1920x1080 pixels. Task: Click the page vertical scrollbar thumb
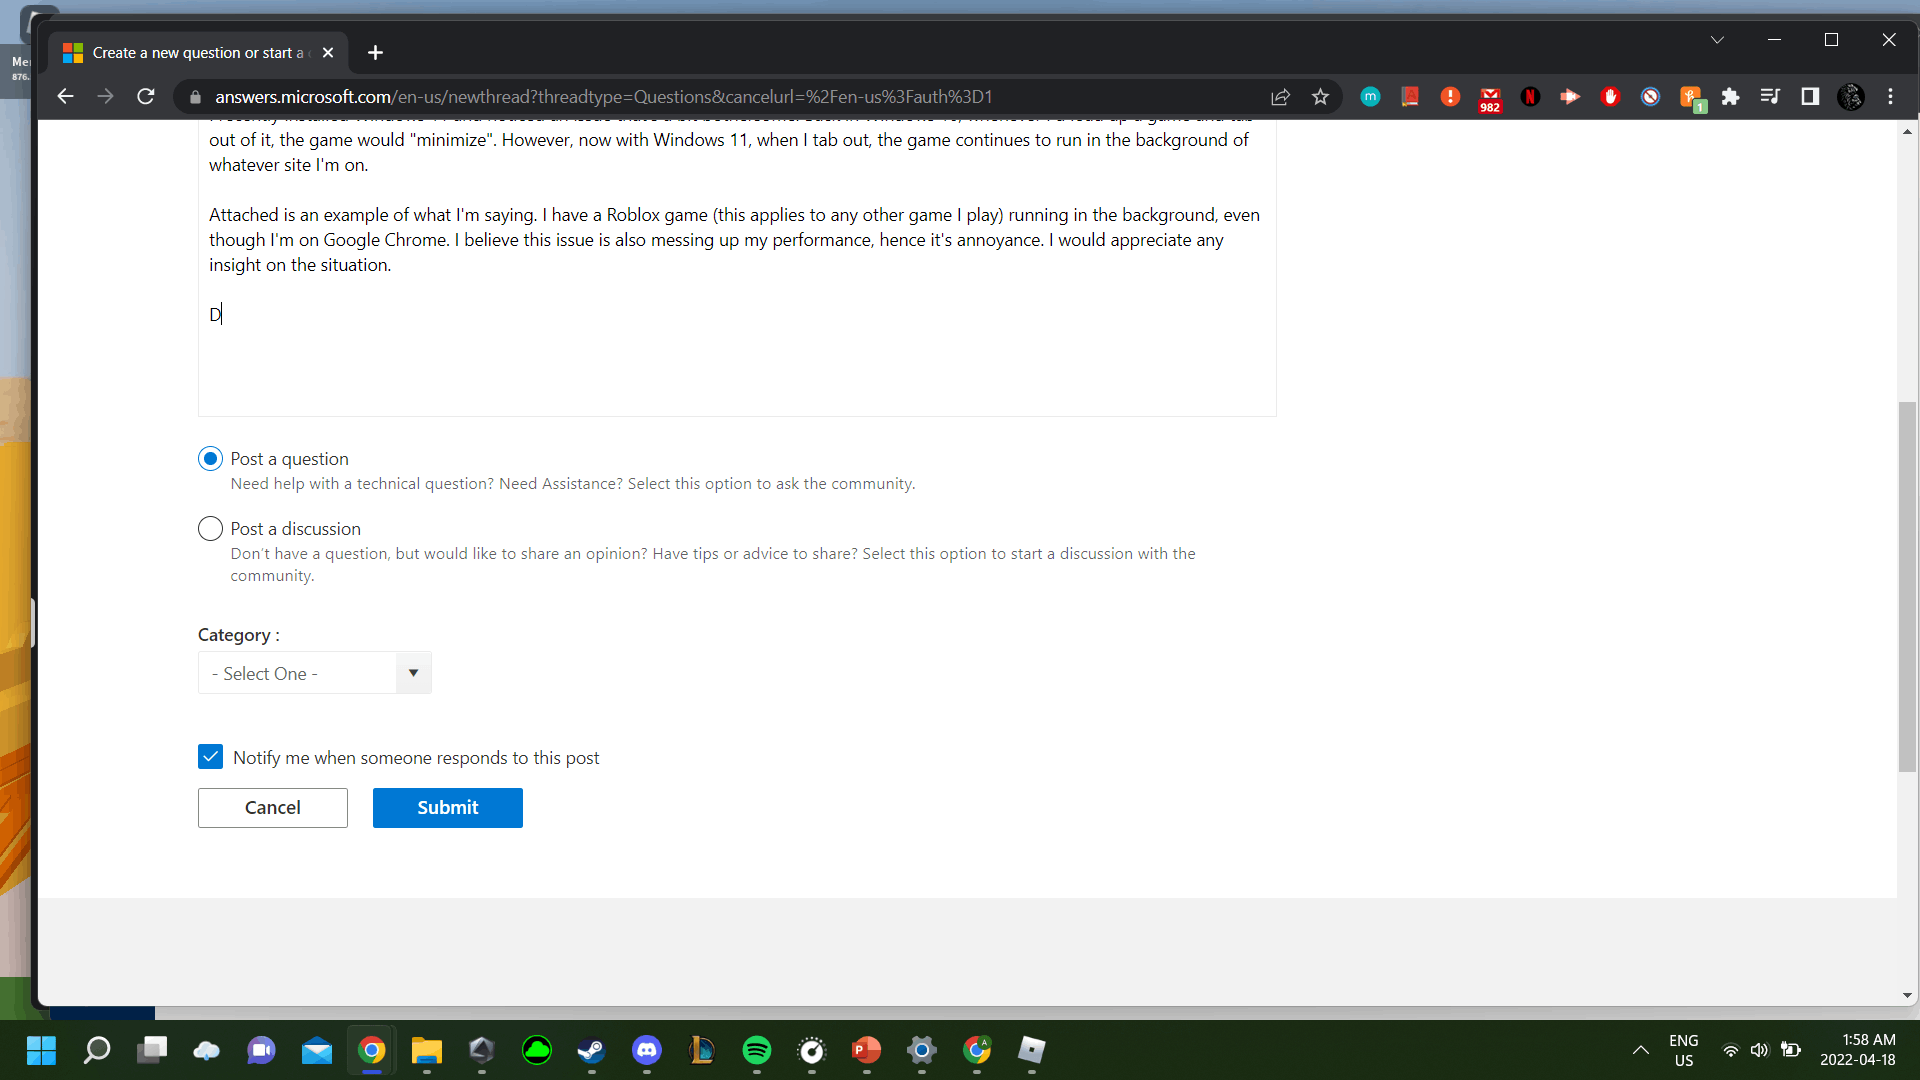click(x=1907, y=586)
